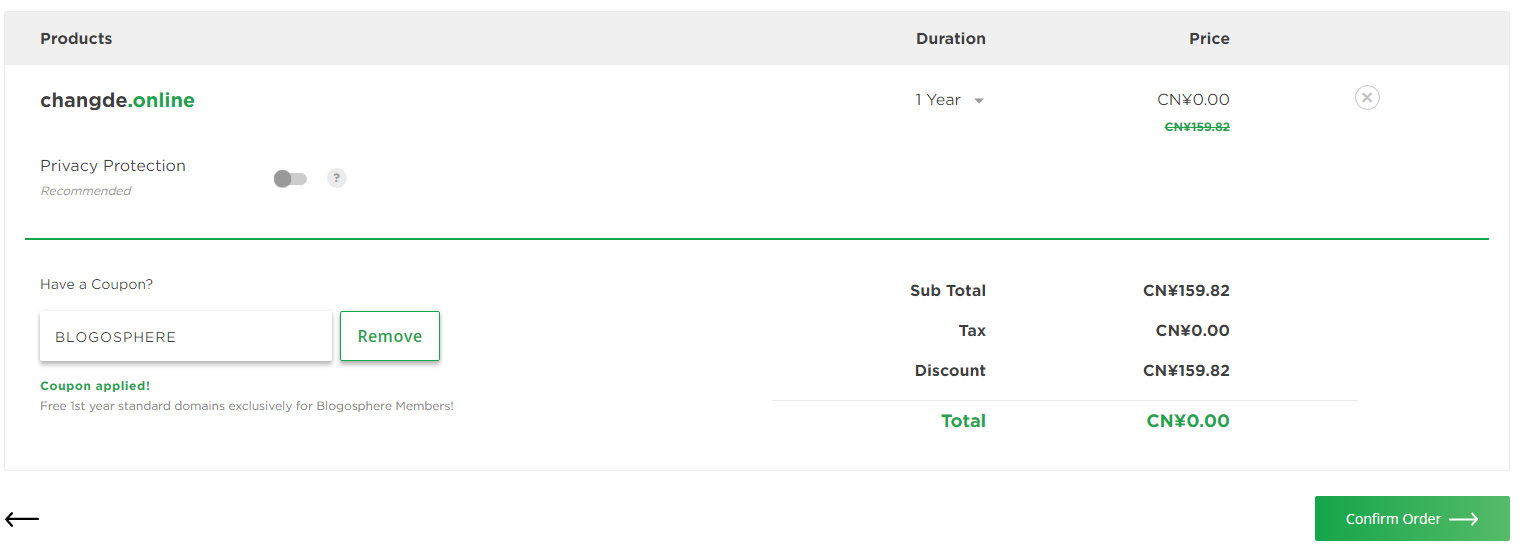Click the Sub Total label

click(948, 291)
